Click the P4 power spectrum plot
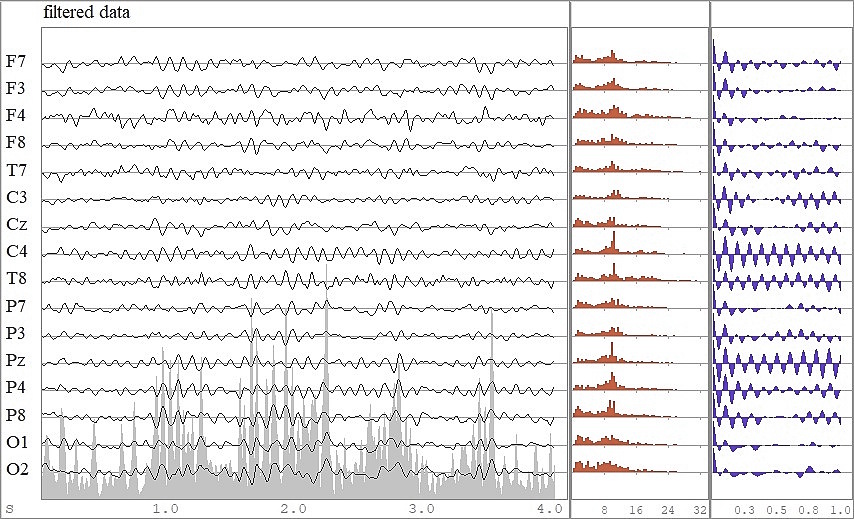Screen dimensions: 854x519 [625, 381]
